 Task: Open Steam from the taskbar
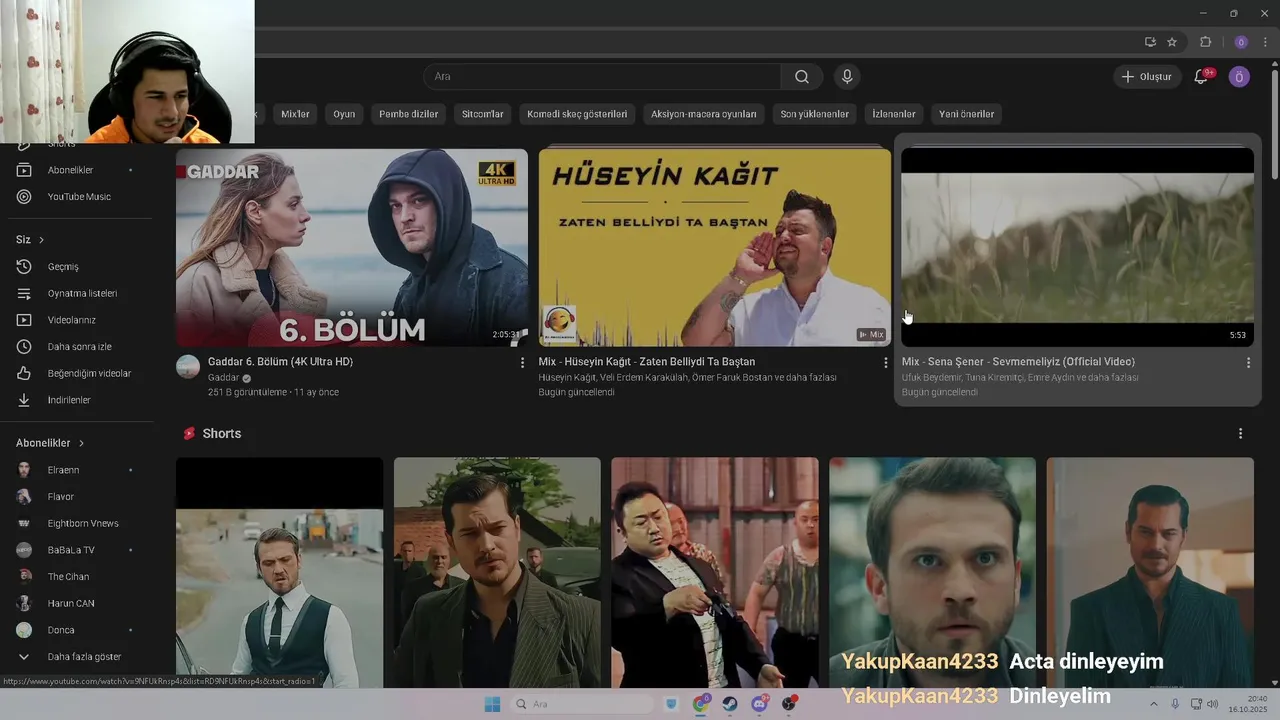tap(730, 704)
